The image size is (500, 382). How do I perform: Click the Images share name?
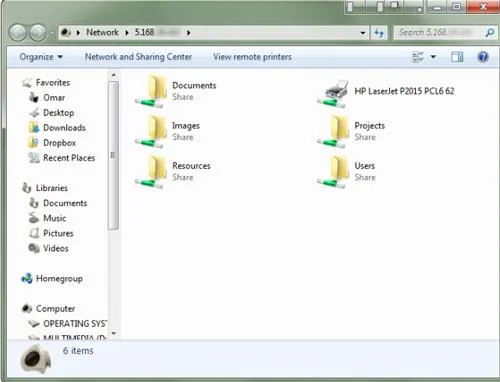pyautogui.click(x=186, y=126)
